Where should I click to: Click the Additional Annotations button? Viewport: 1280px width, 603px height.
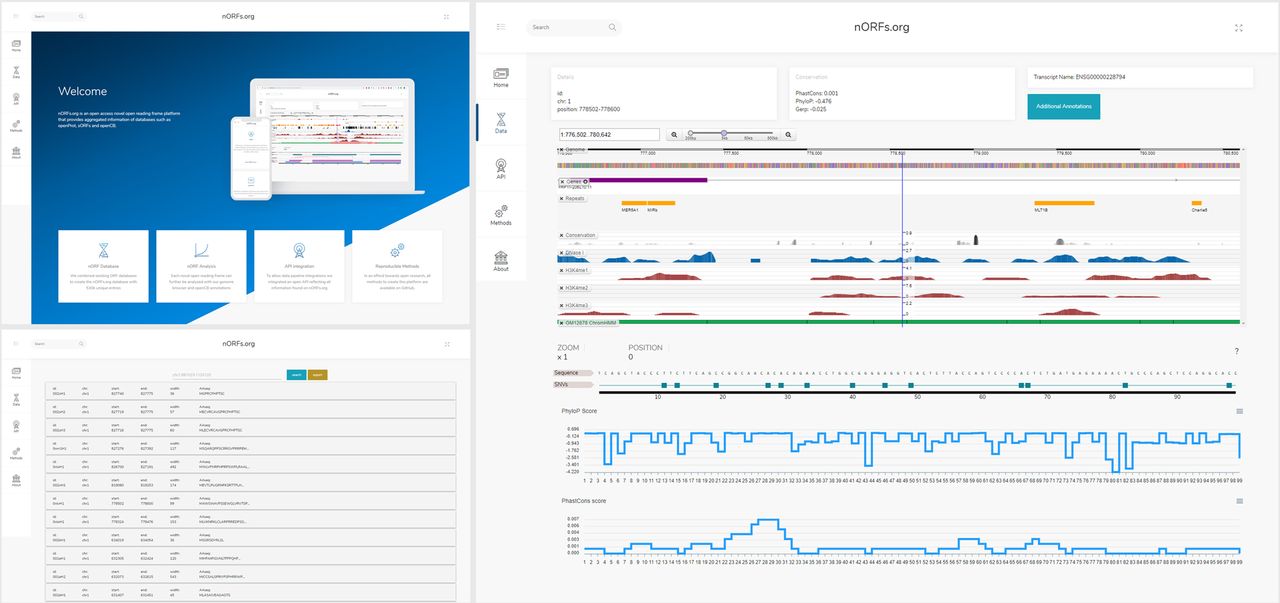[1063, 106]
